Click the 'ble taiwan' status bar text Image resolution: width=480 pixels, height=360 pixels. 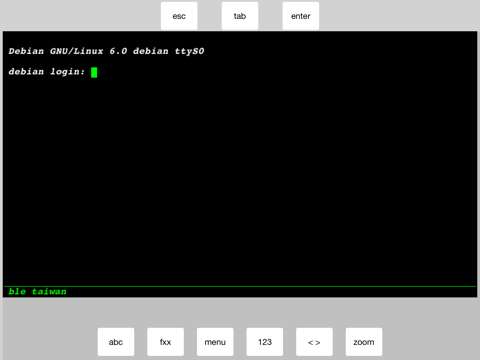37,292
